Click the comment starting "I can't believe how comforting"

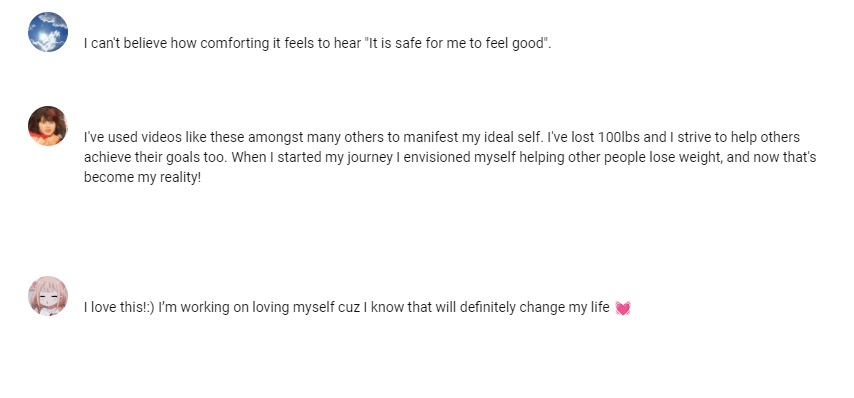point(318,44)
